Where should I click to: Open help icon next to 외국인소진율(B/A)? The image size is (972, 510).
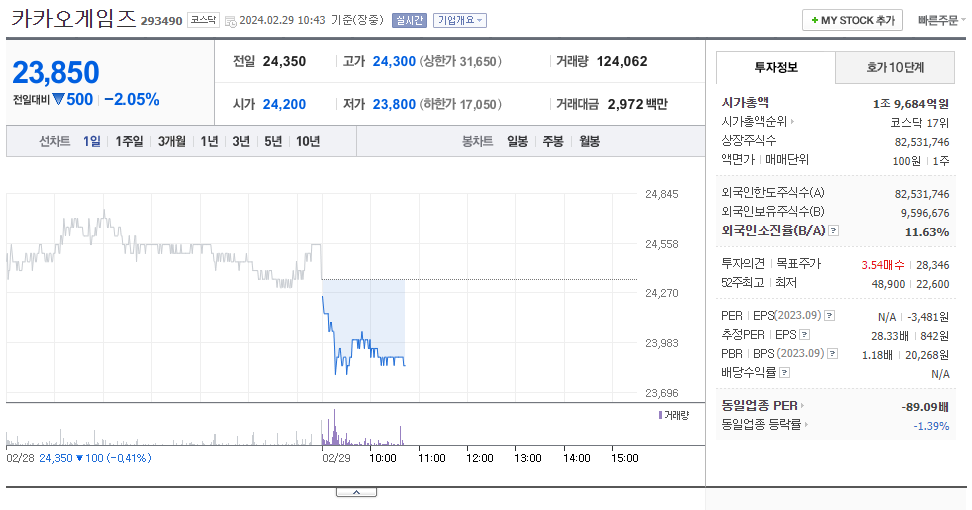(834, 231)
